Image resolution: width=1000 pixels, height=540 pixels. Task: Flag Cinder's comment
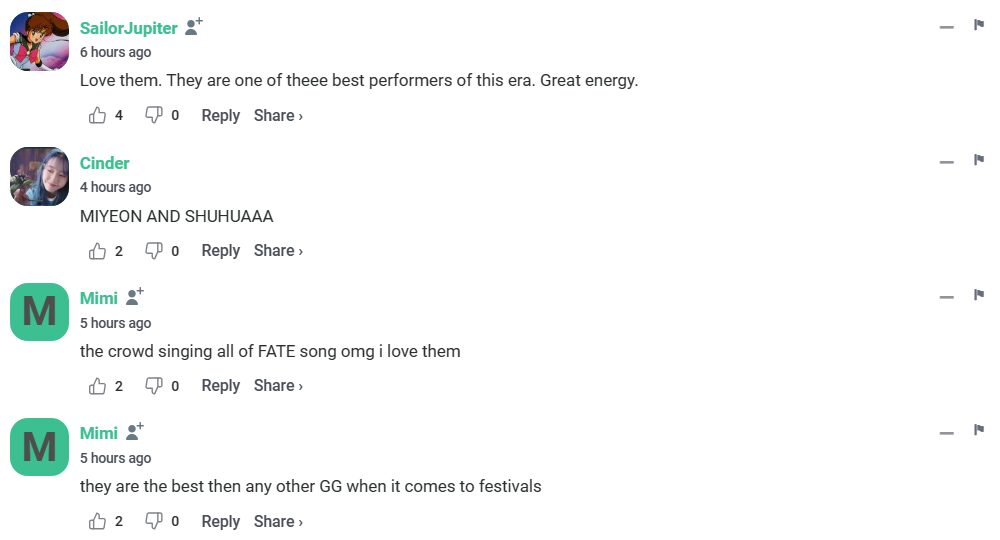coord(979,160)
